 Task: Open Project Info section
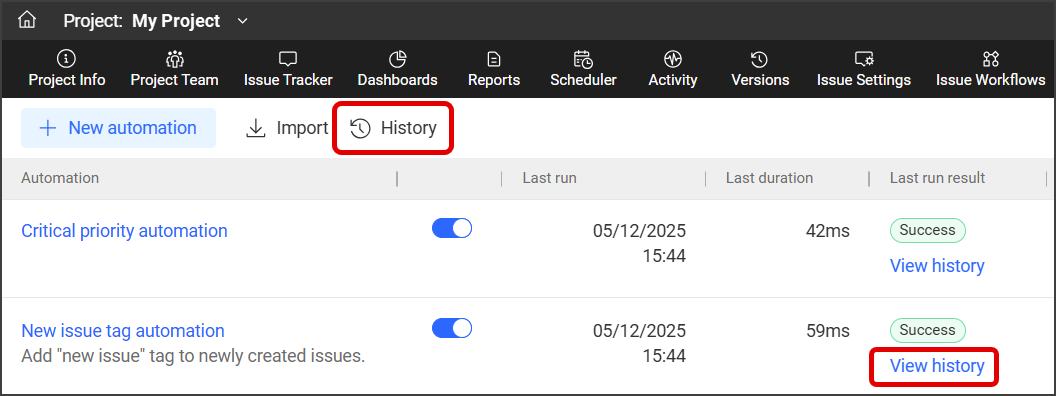[x=67, y=69]
